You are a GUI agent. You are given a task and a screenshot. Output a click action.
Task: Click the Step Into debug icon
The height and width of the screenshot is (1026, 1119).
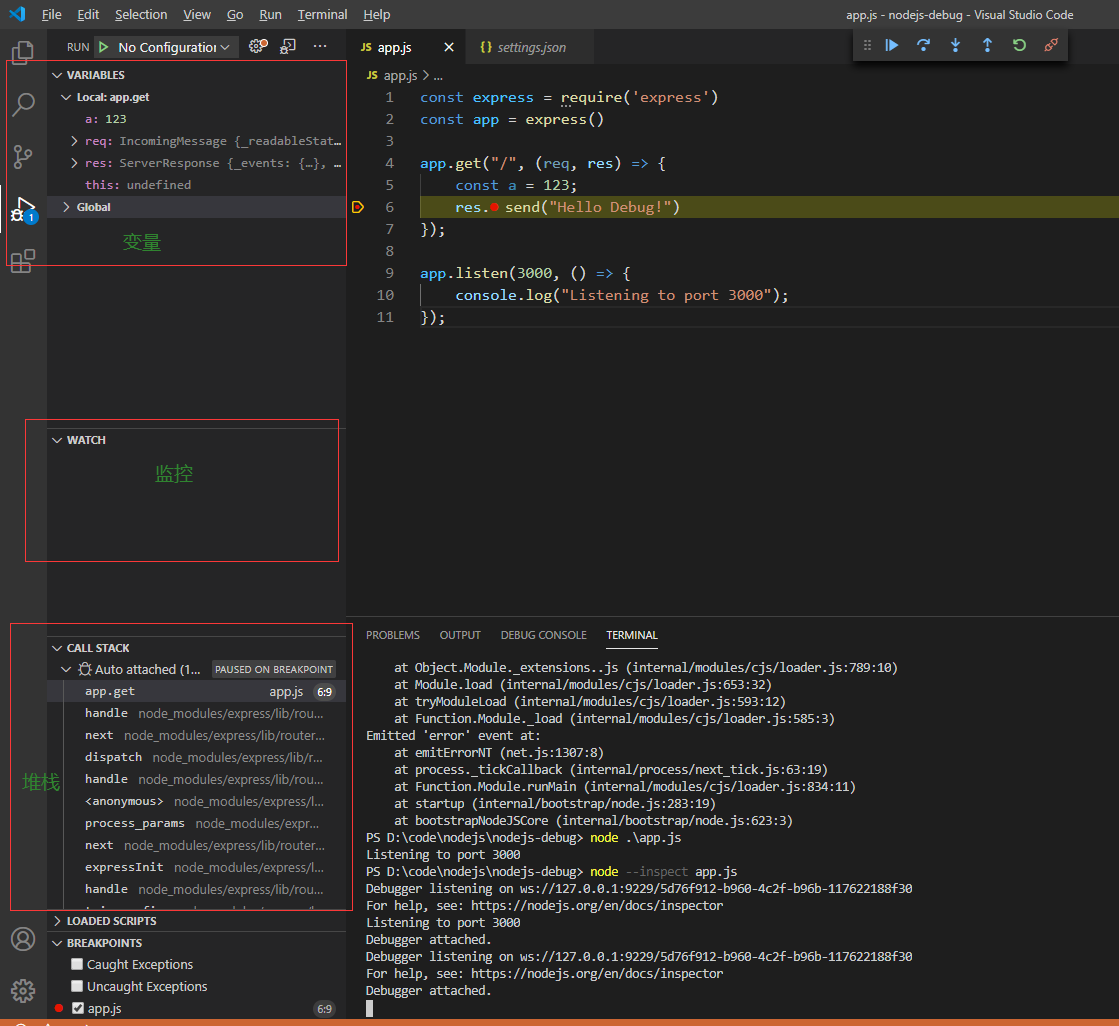coord(956,45)
